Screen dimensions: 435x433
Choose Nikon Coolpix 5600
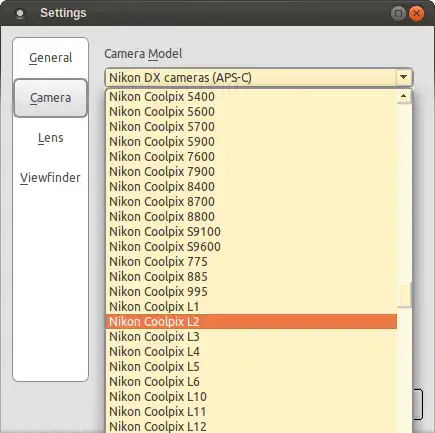pyautogui.click(x=251, y=112)
